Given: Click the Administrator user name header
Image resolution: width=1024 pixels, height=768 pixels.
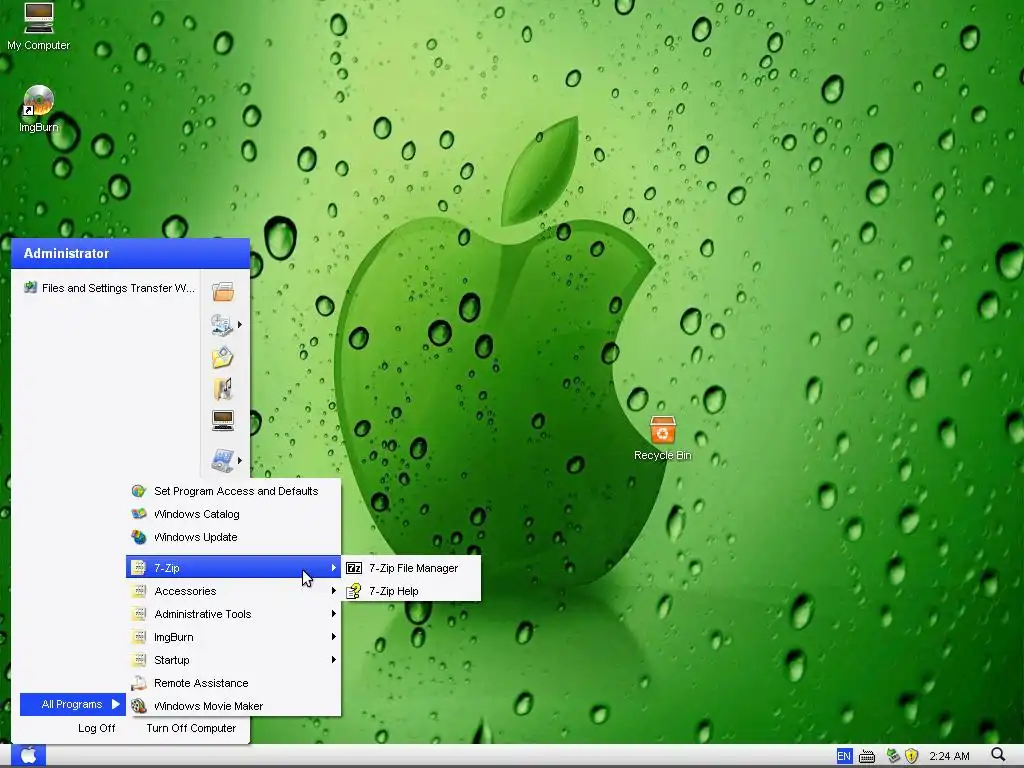Looking at the screenshot, I should coord(66,253).
